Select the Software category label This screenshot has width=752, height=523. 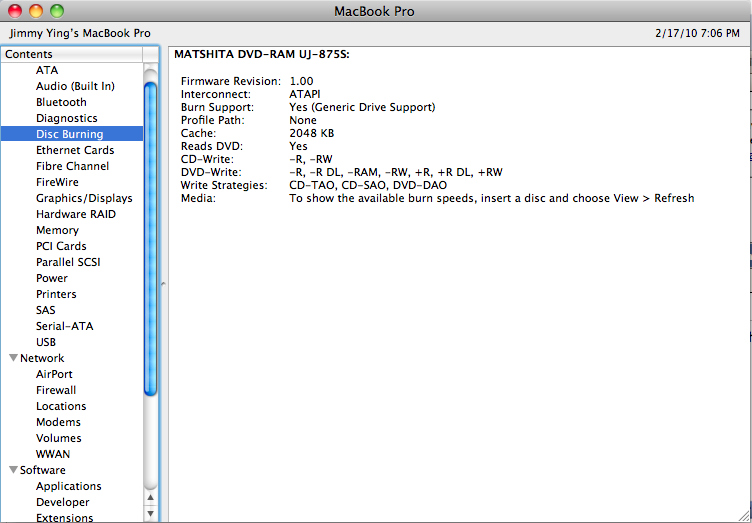[x=43, y=470]
